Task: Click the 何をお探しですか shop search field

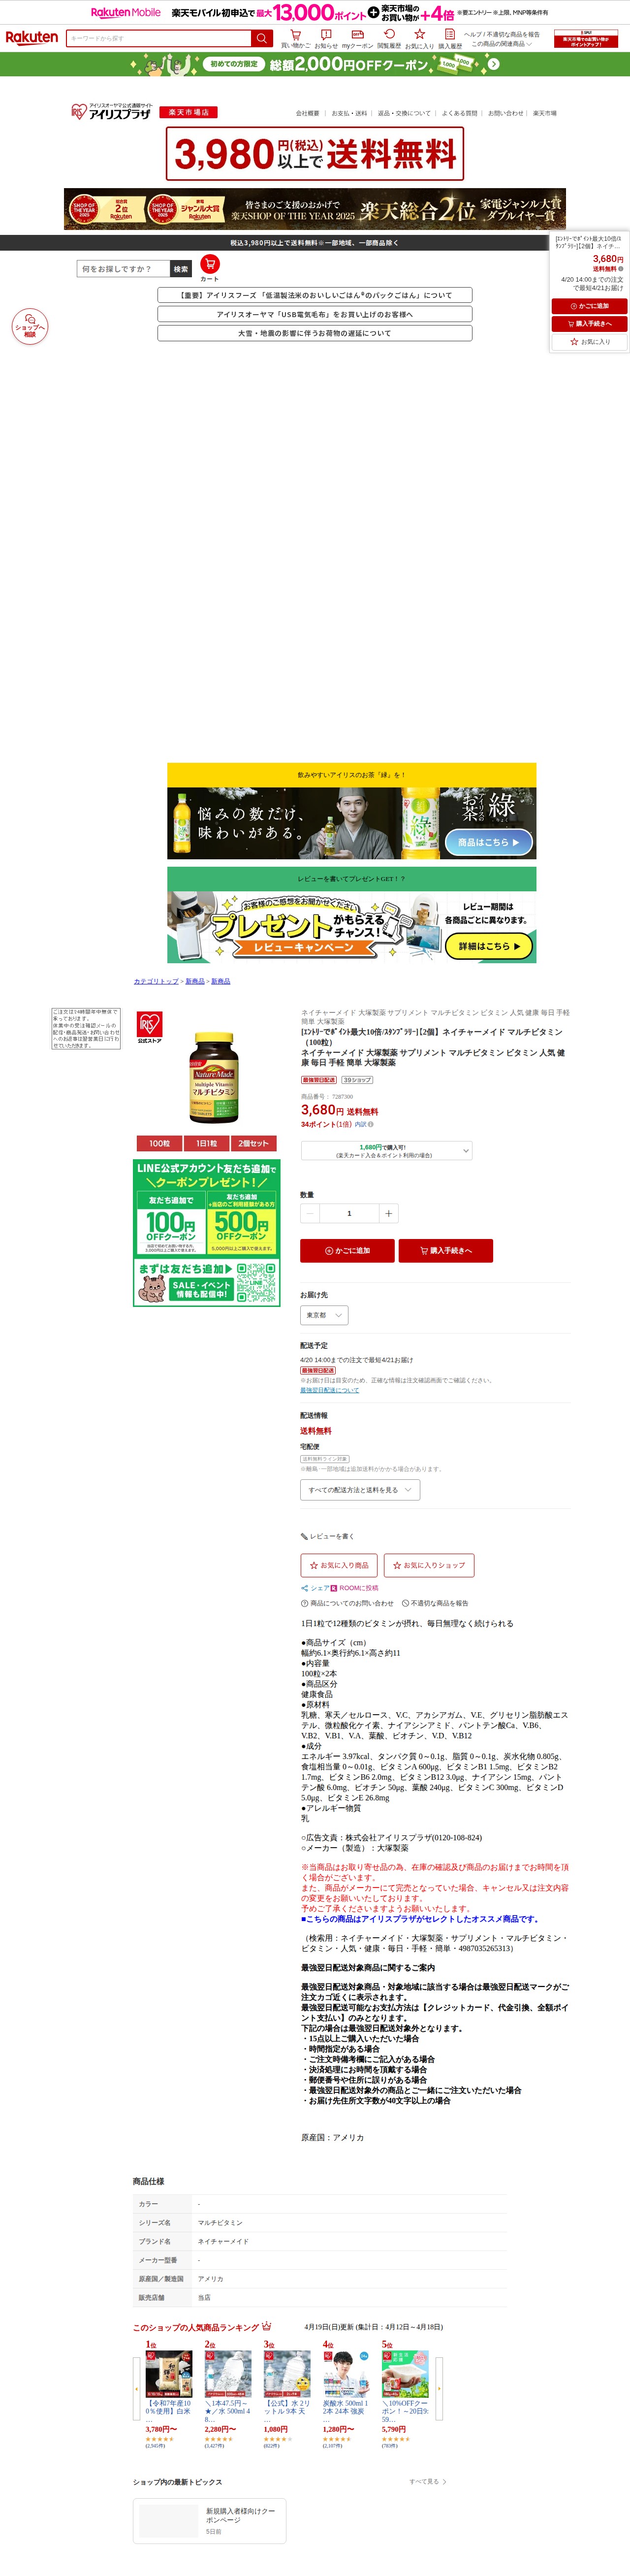Action: pyautogui.click(x=123, y=269)
